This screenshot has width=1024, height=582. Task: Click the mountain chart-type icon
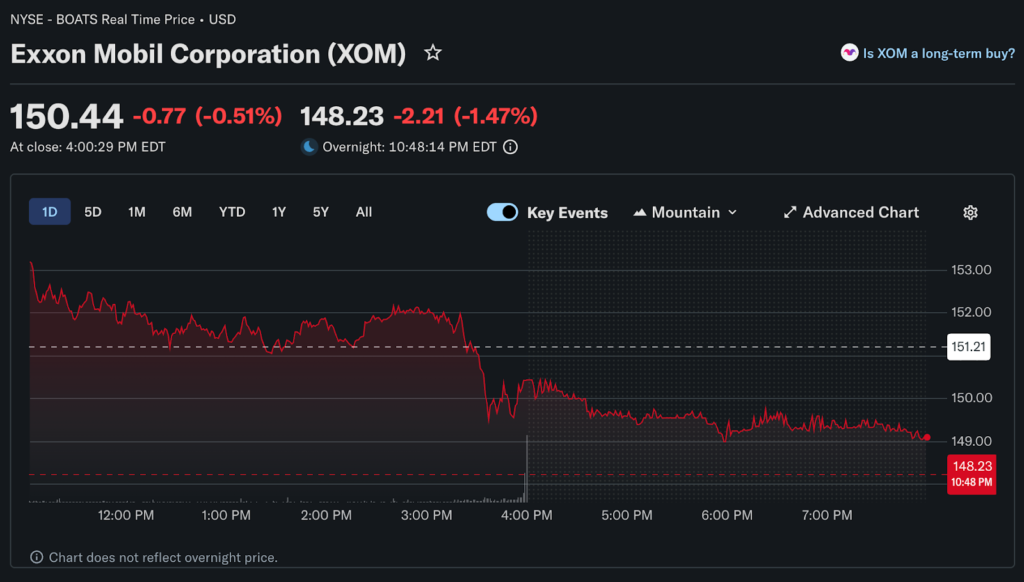[640, 212]
